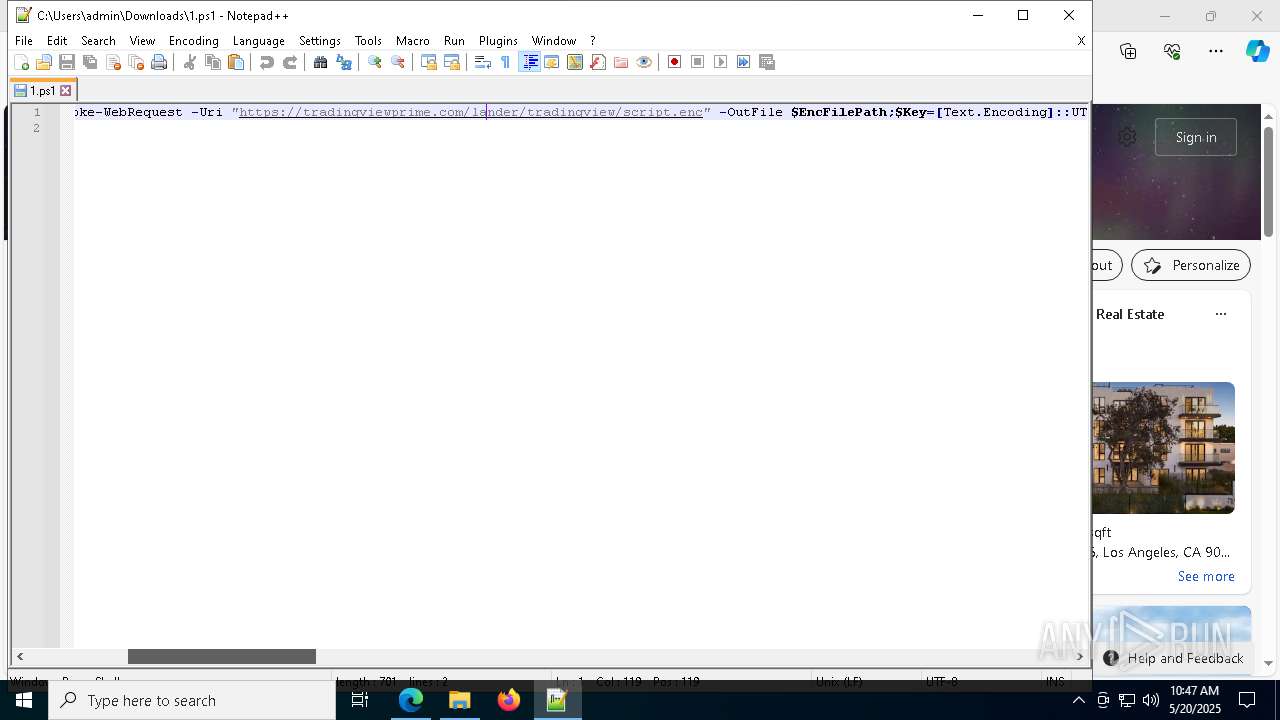This screenshot has height=720, width=1280.
Task: Open the Search menu
Action: click(x=98, y=41)
